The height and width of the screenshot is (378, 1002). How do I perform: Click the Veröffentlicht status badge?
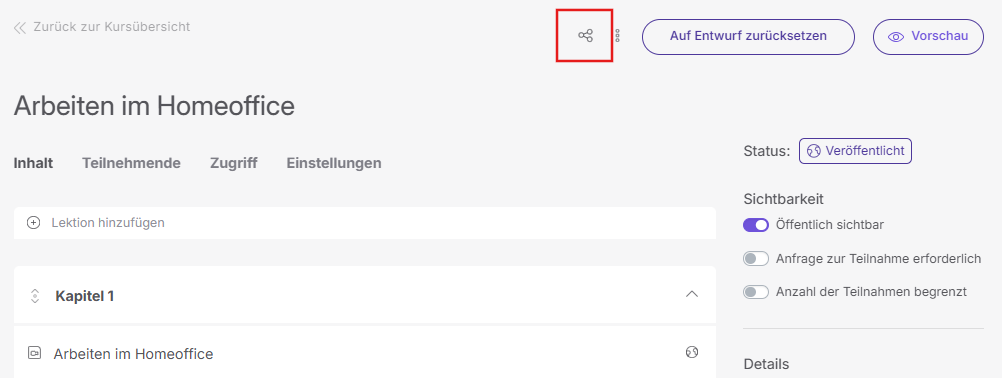[855, 151]
